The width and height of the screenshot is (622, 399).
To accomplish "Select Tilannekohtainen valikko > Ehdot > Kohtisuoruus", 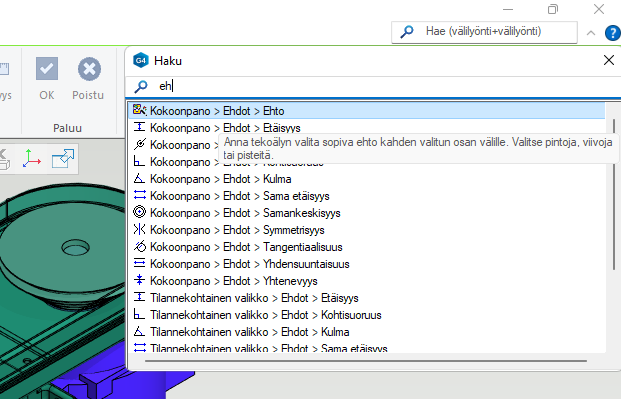I will (x=367, y=315).
